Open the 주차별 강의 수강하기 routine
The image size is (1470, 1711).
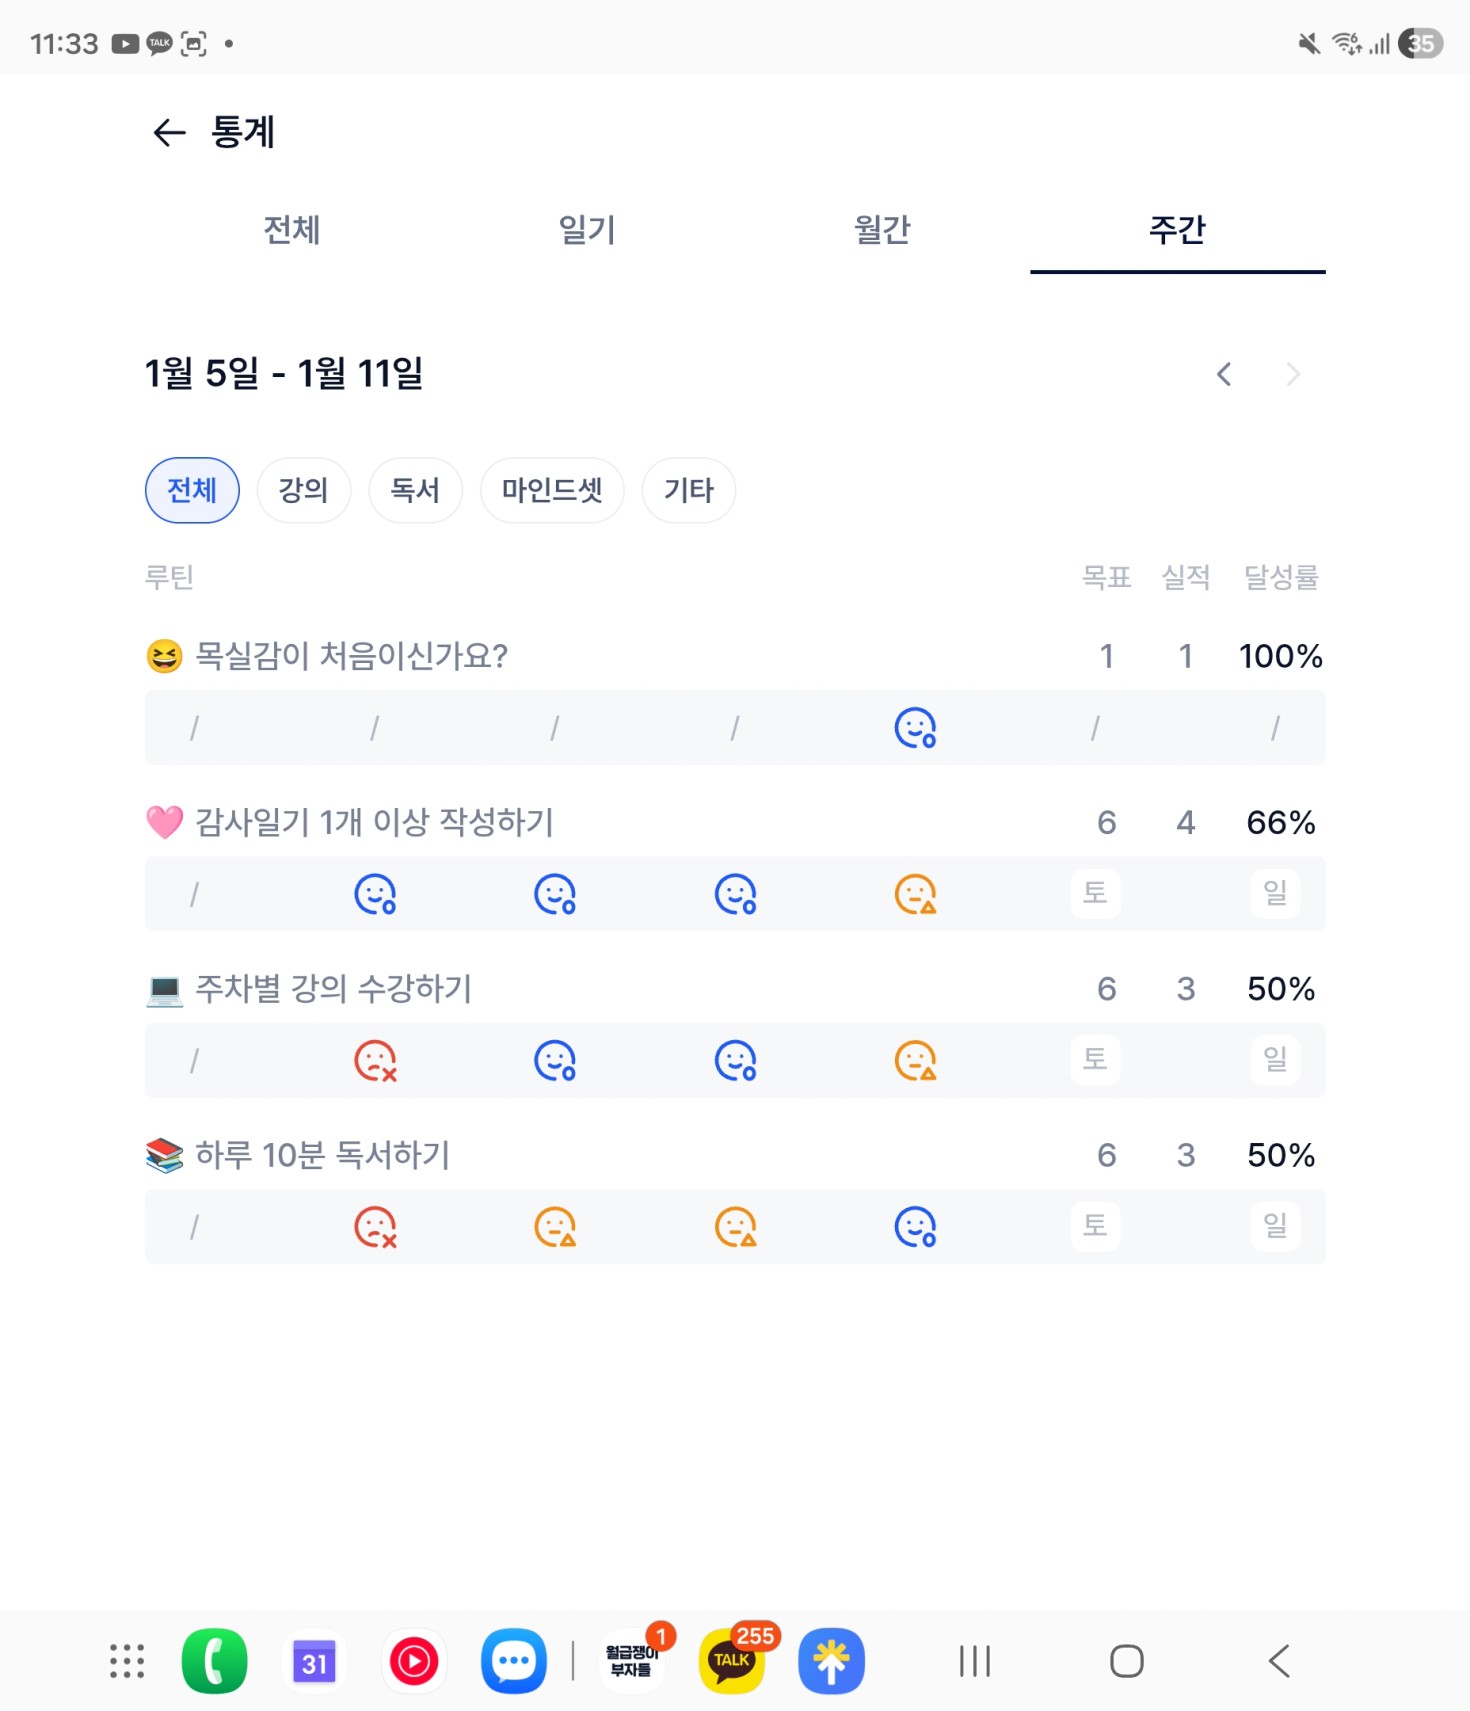333,988
